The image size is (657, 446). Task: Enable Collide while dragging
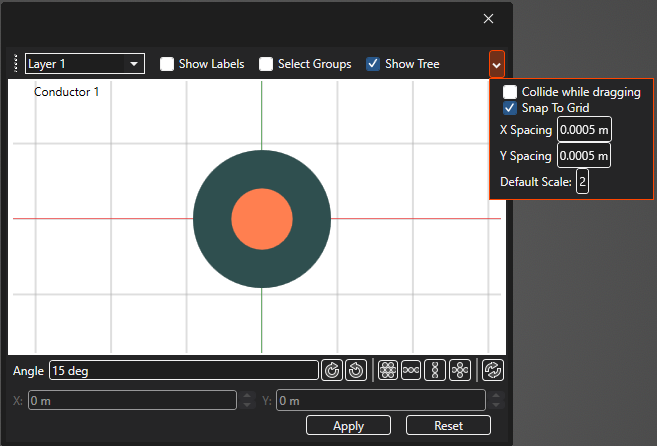[510, 92]
